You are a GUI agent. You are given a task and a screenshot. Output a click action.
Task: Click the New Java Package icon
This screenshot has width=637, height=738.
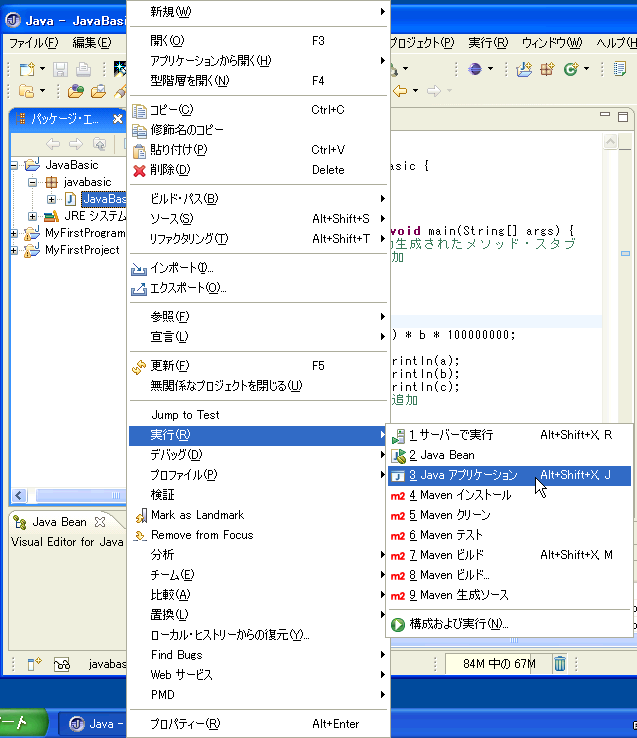pyautogui.click(x=547, y=69)
